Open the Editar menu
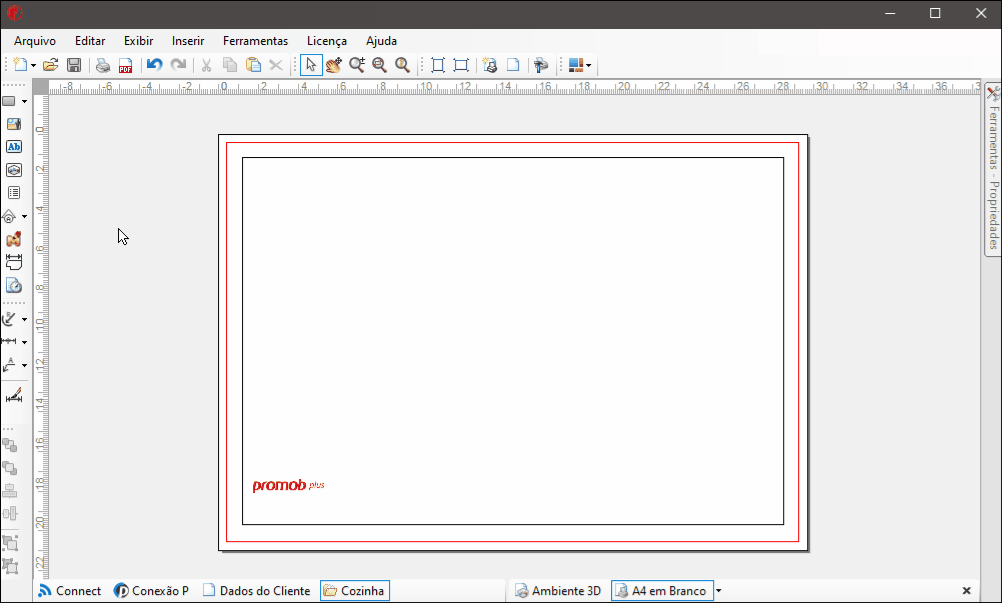 click(x=90, y=41)
